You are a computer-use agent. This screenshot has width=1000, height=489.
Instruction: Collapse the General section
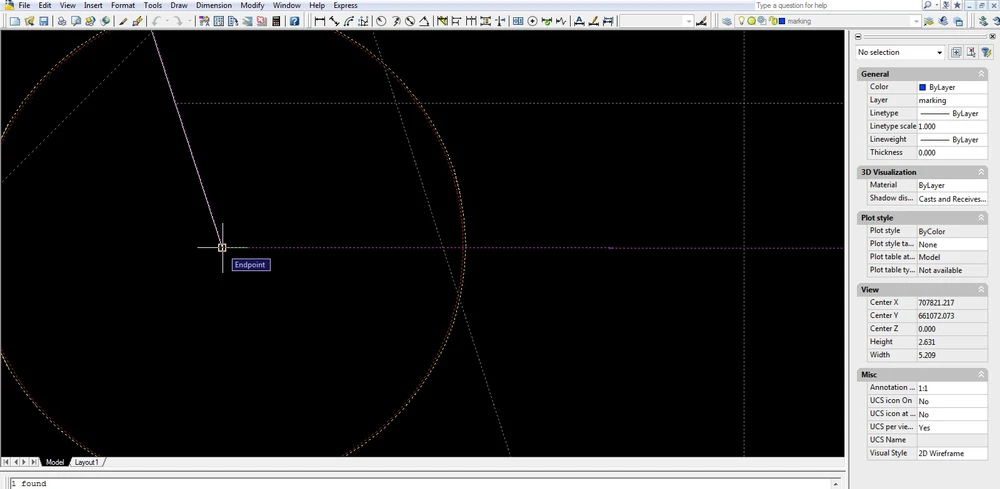981,74
